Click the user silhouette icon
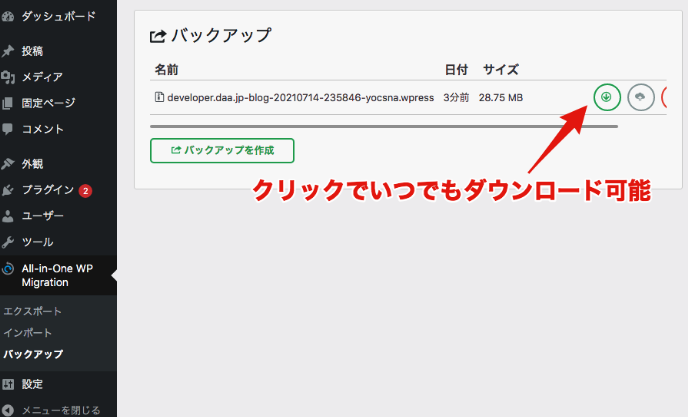Image resolution: width=688 pixels, height=417 pixels. tap(8, 216)
